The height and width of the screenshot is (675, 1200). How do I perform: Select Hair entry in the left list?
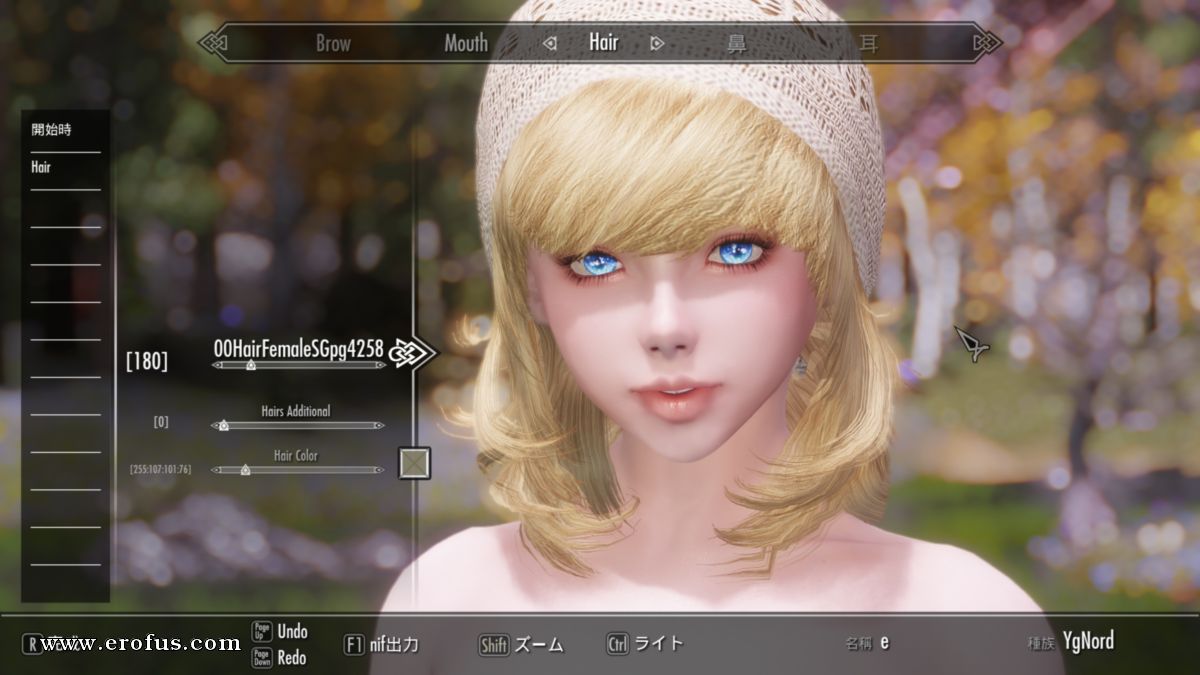coord(41,167)
